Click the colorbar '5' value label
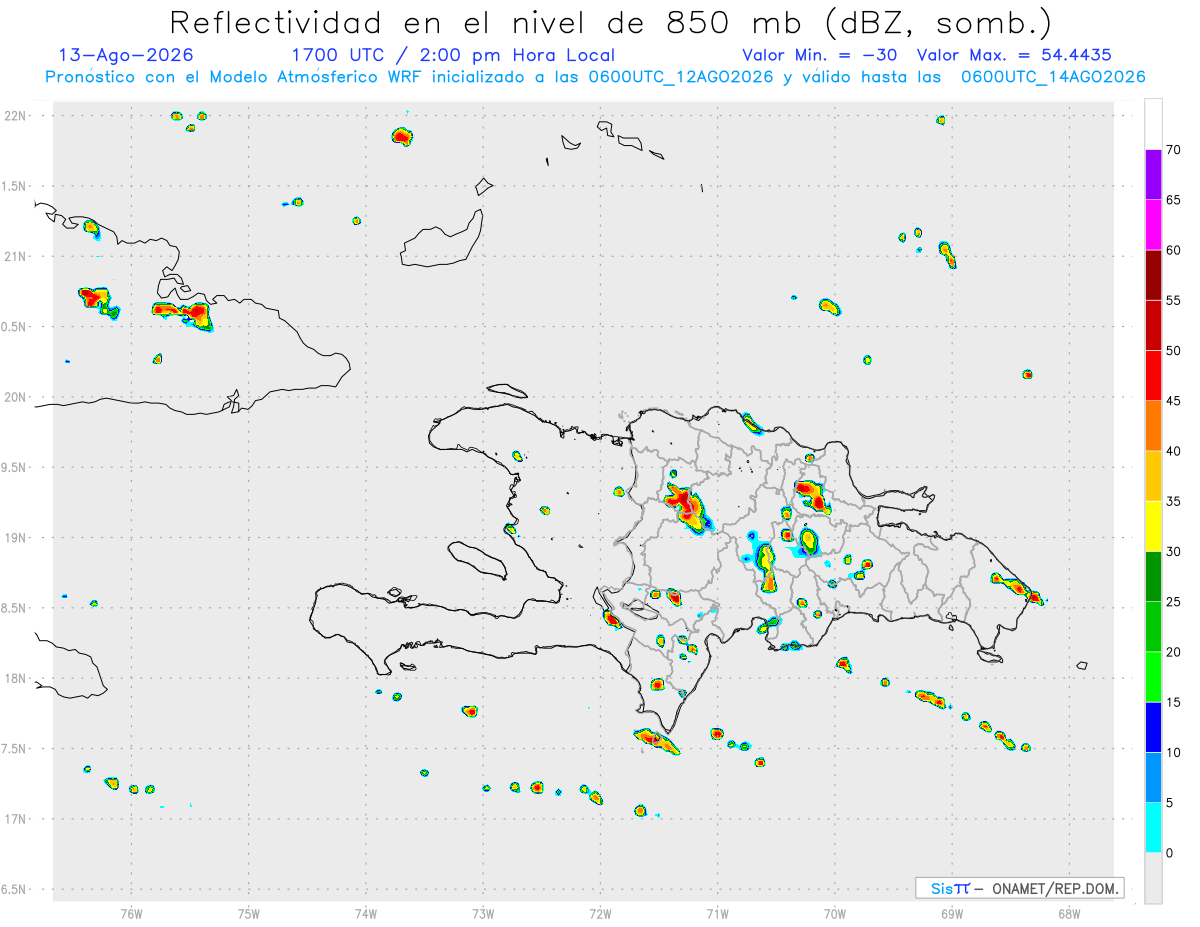 [x=1170, y=803]
